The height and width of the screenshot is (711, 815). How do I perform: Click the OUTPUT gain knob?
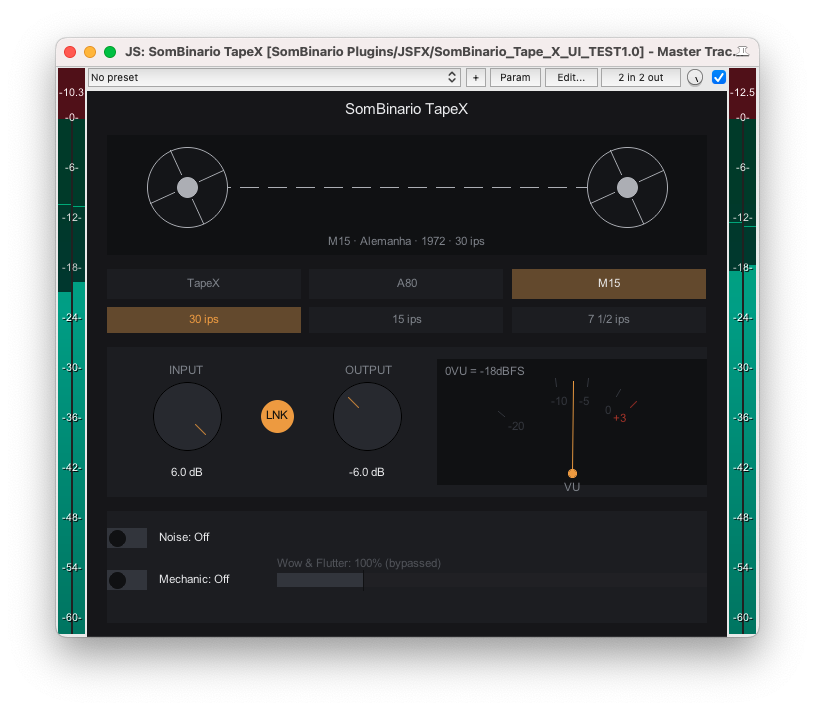367,416
